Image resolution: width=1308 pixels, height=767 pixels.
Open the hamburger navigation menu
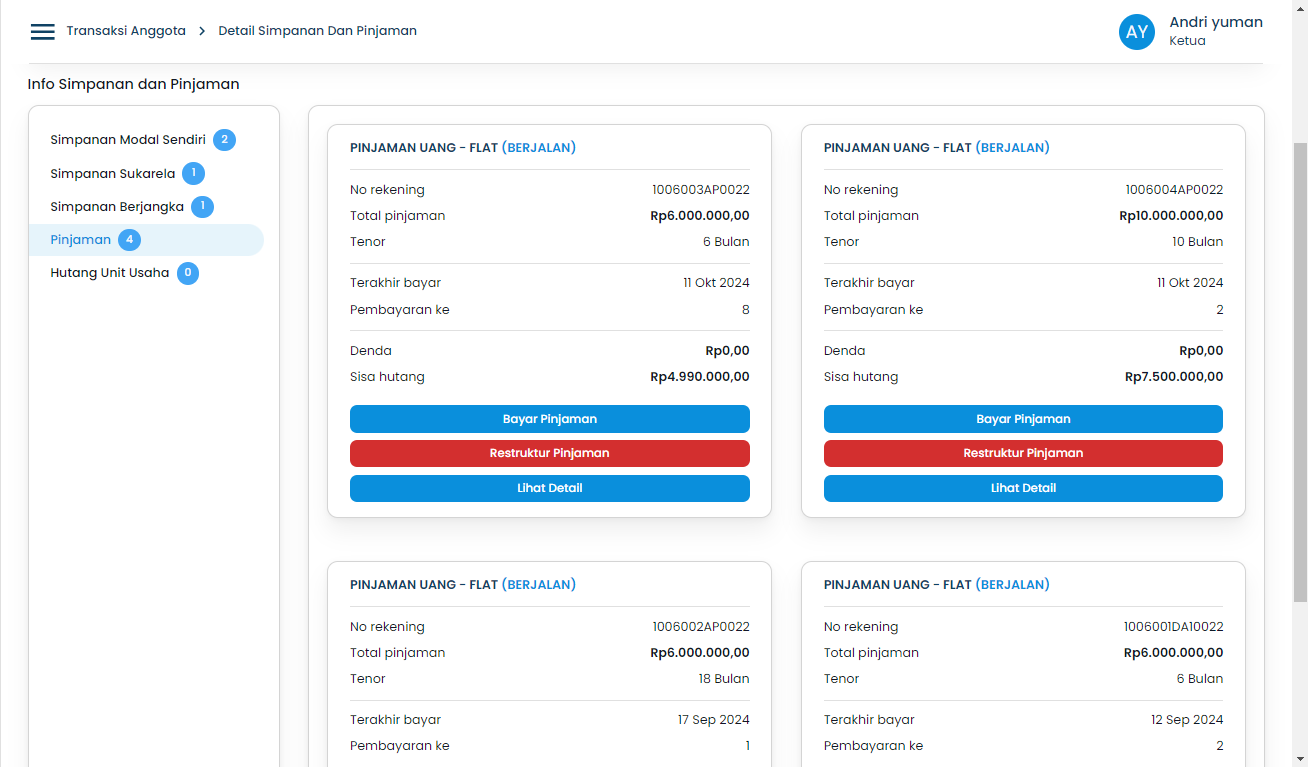click(x=42, y=31)
